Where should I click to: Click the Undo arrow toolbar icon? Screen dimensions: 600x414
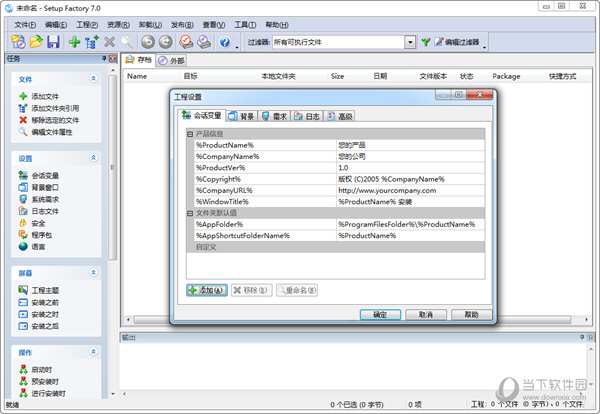(x=148, y=42)
